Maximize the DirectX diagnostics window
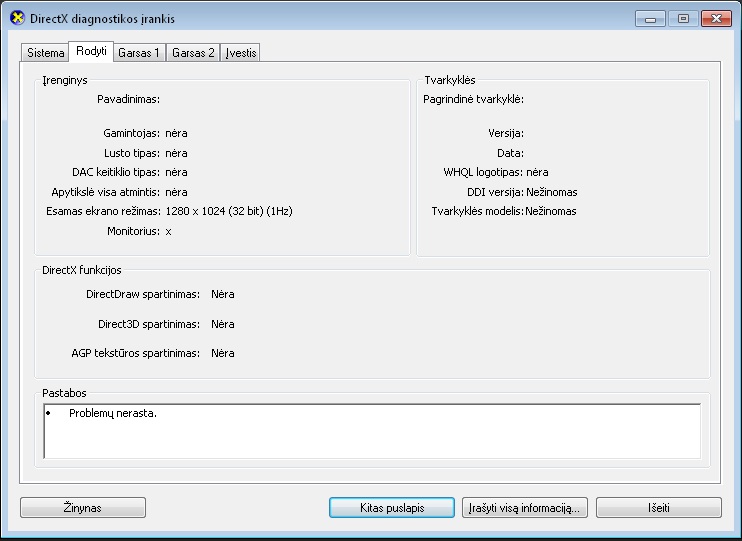The width and height of the screenshot is (742, 541). pyautogui.click(x=683, y=19)
